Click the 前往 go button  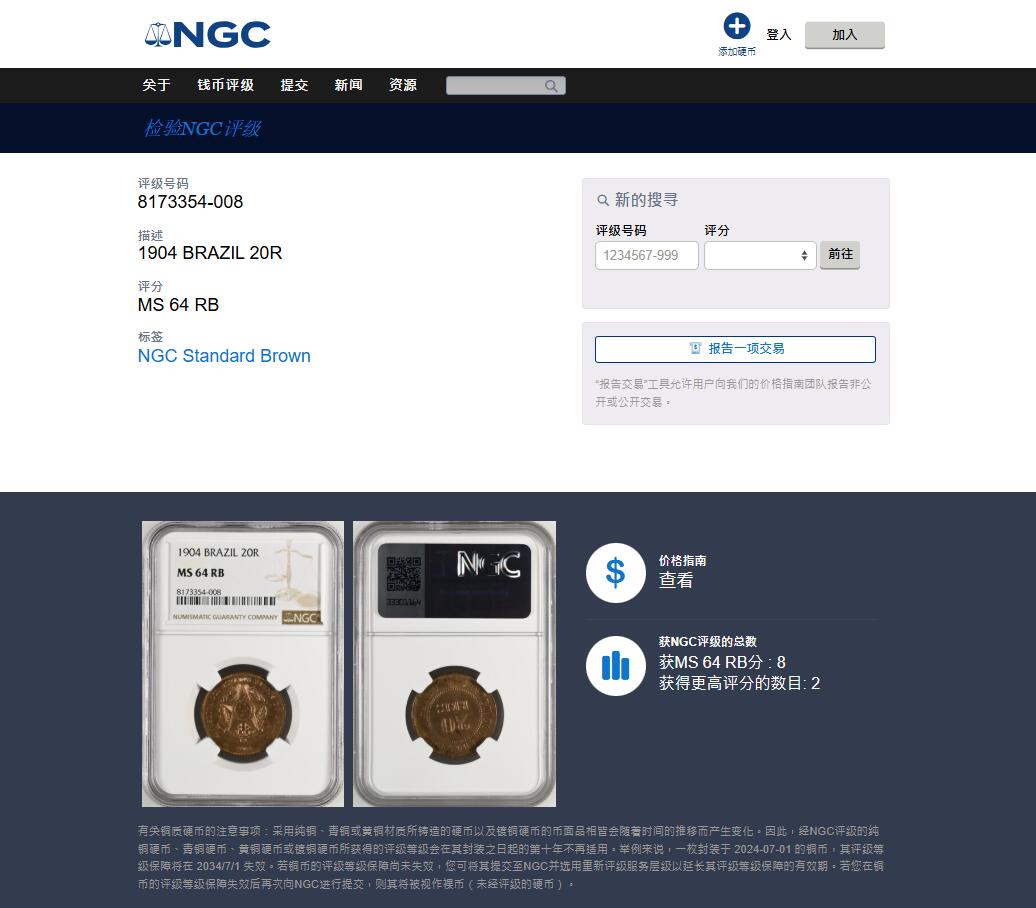840,254
